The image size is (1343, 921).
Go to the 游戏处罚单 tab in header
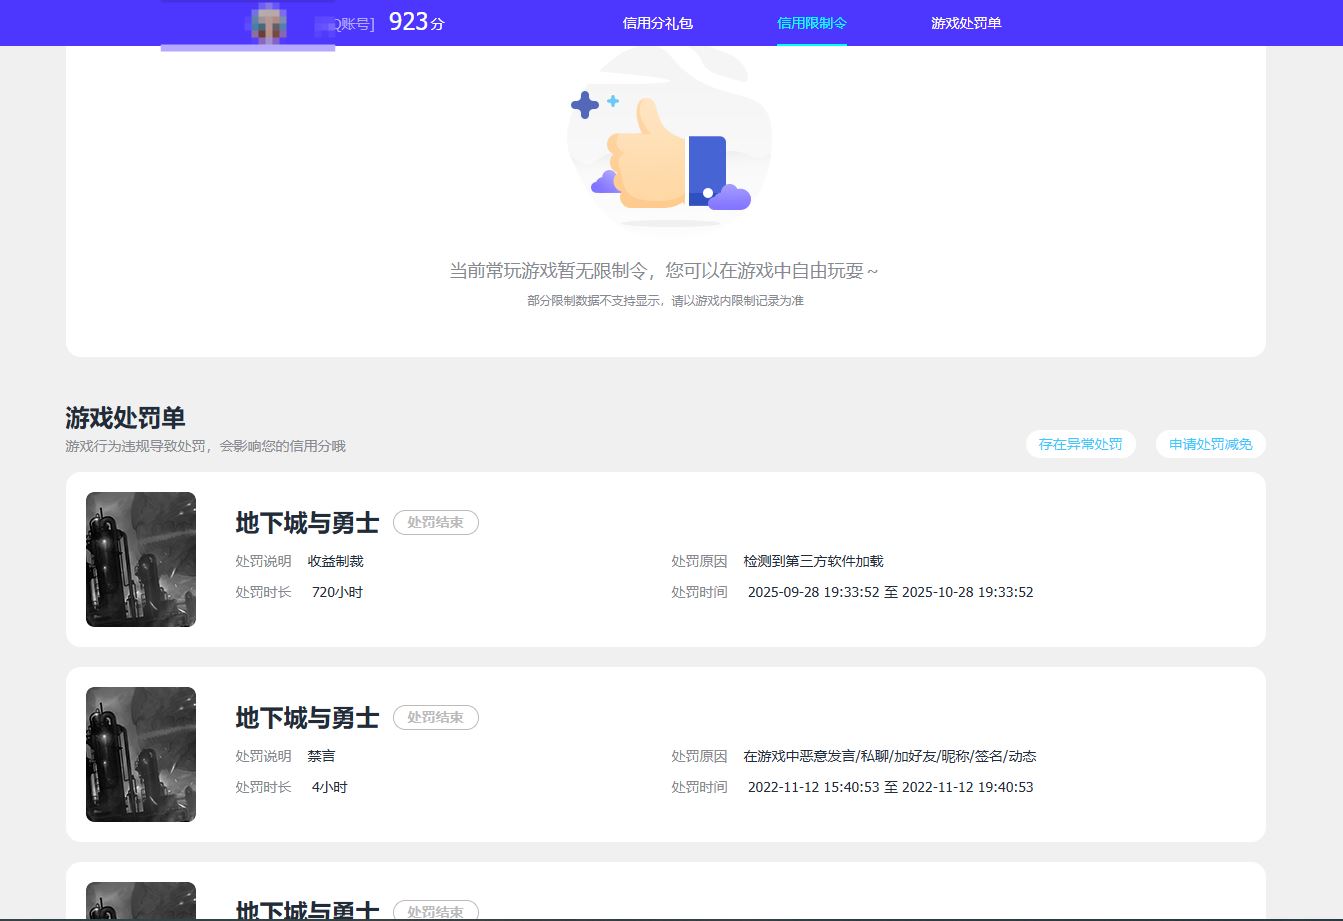pyautogui.click(x=965, y=23)
